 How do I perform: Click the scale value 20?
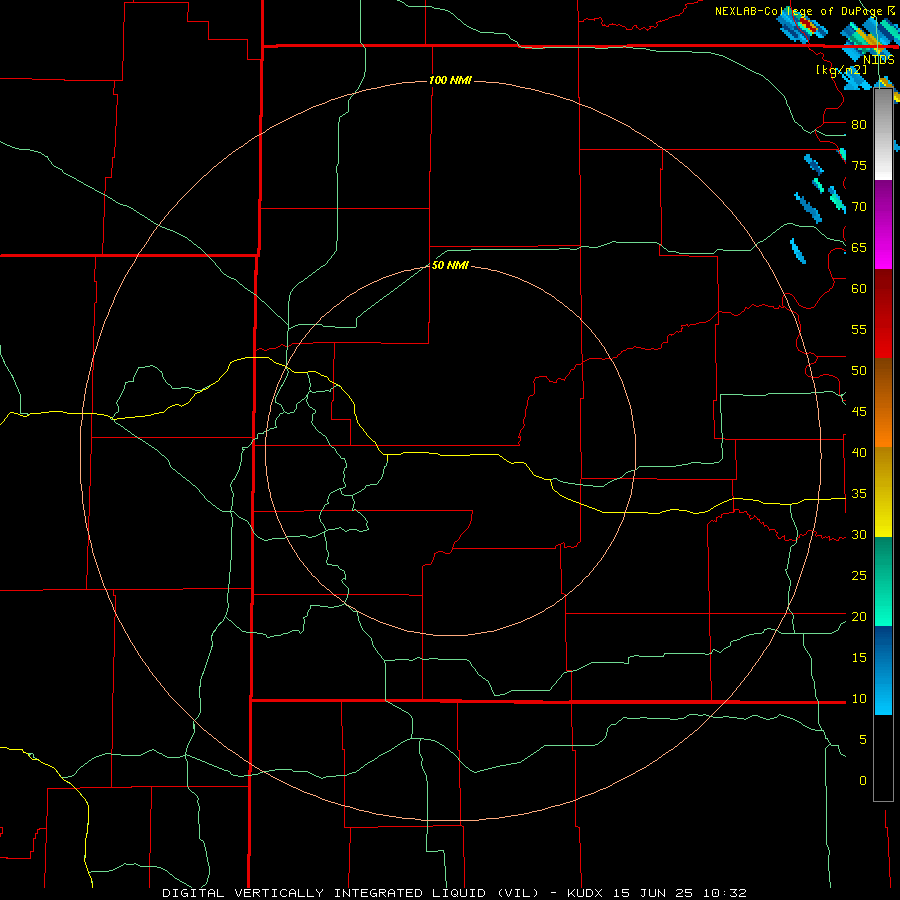coord(859,617)
